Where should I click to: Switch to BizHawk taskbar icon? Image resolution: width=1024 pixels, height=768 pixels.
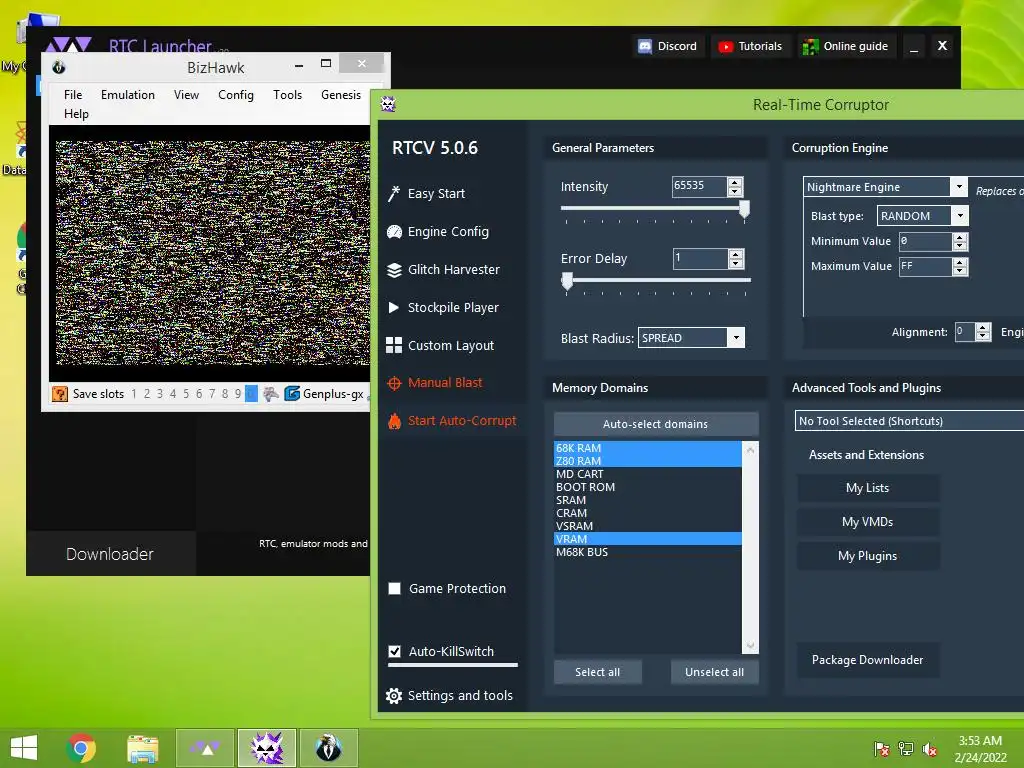328,748
